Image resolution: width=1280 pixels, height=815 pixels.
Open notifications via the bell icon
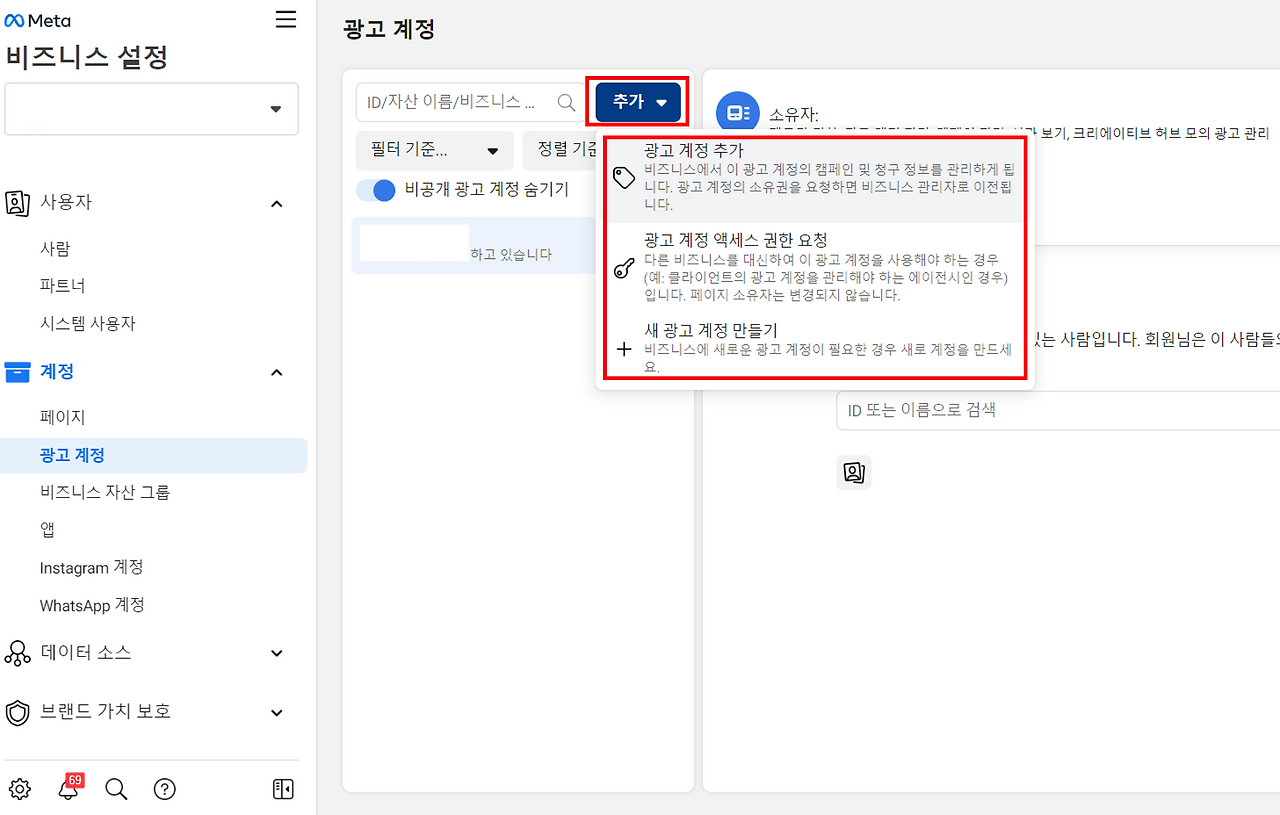68,791
